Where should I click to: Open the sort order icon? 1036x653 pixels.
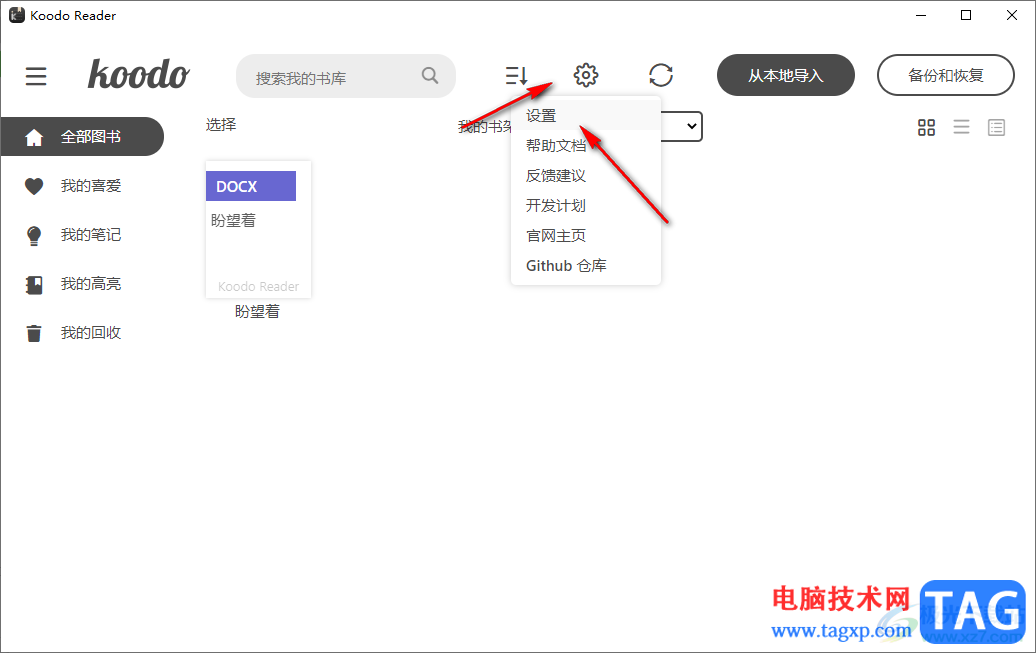(x=516, y=75)
